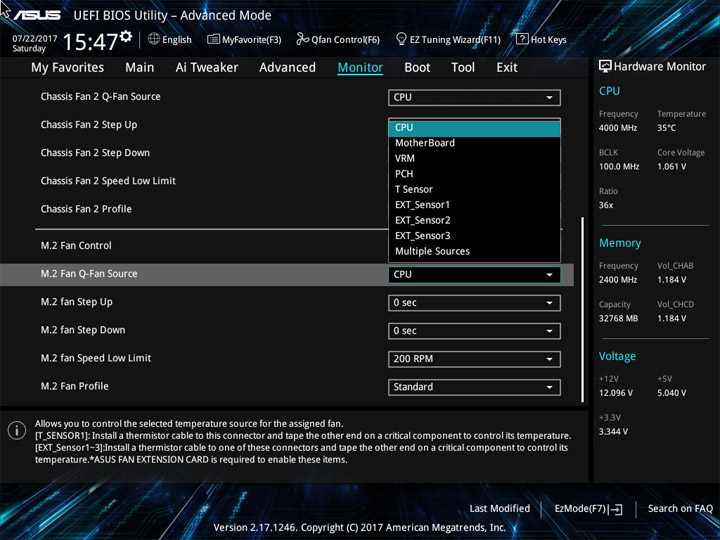Switch to My Favorites tab
The image size is (720, 540).
(68, 68)
